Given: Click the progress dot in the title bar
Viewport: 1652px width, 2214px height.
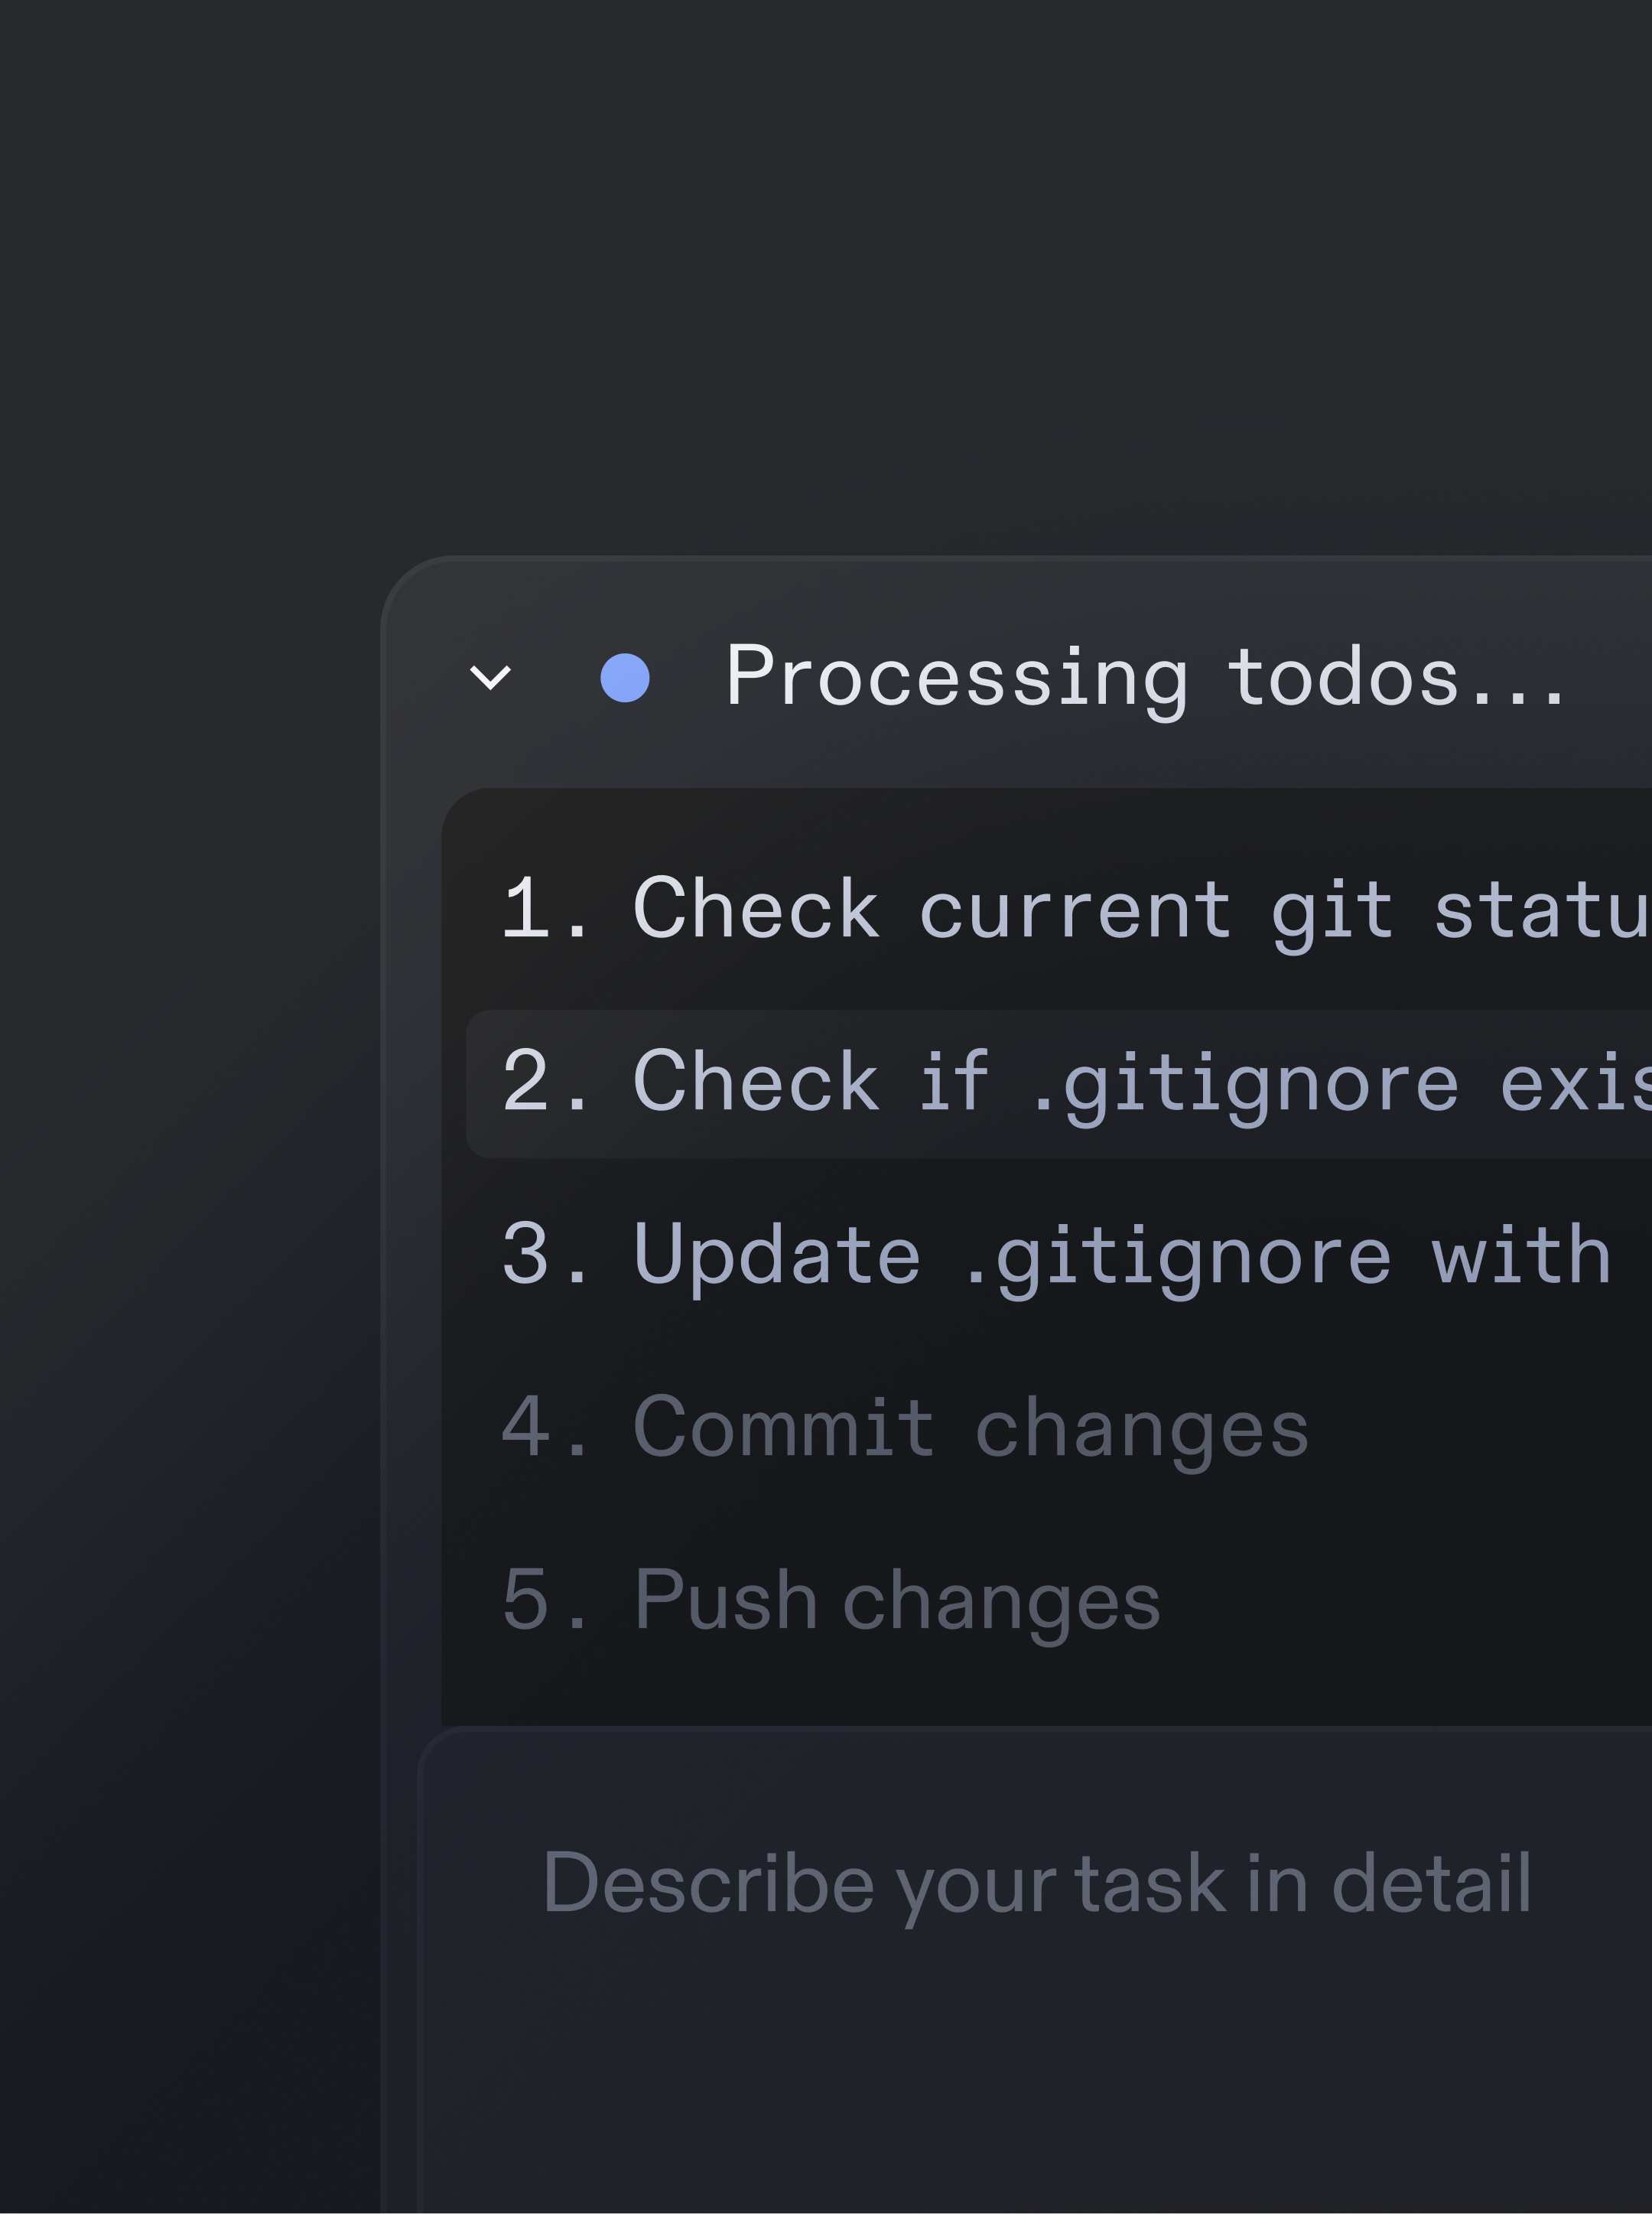Looking at the screenshot, I should [625, 678].
